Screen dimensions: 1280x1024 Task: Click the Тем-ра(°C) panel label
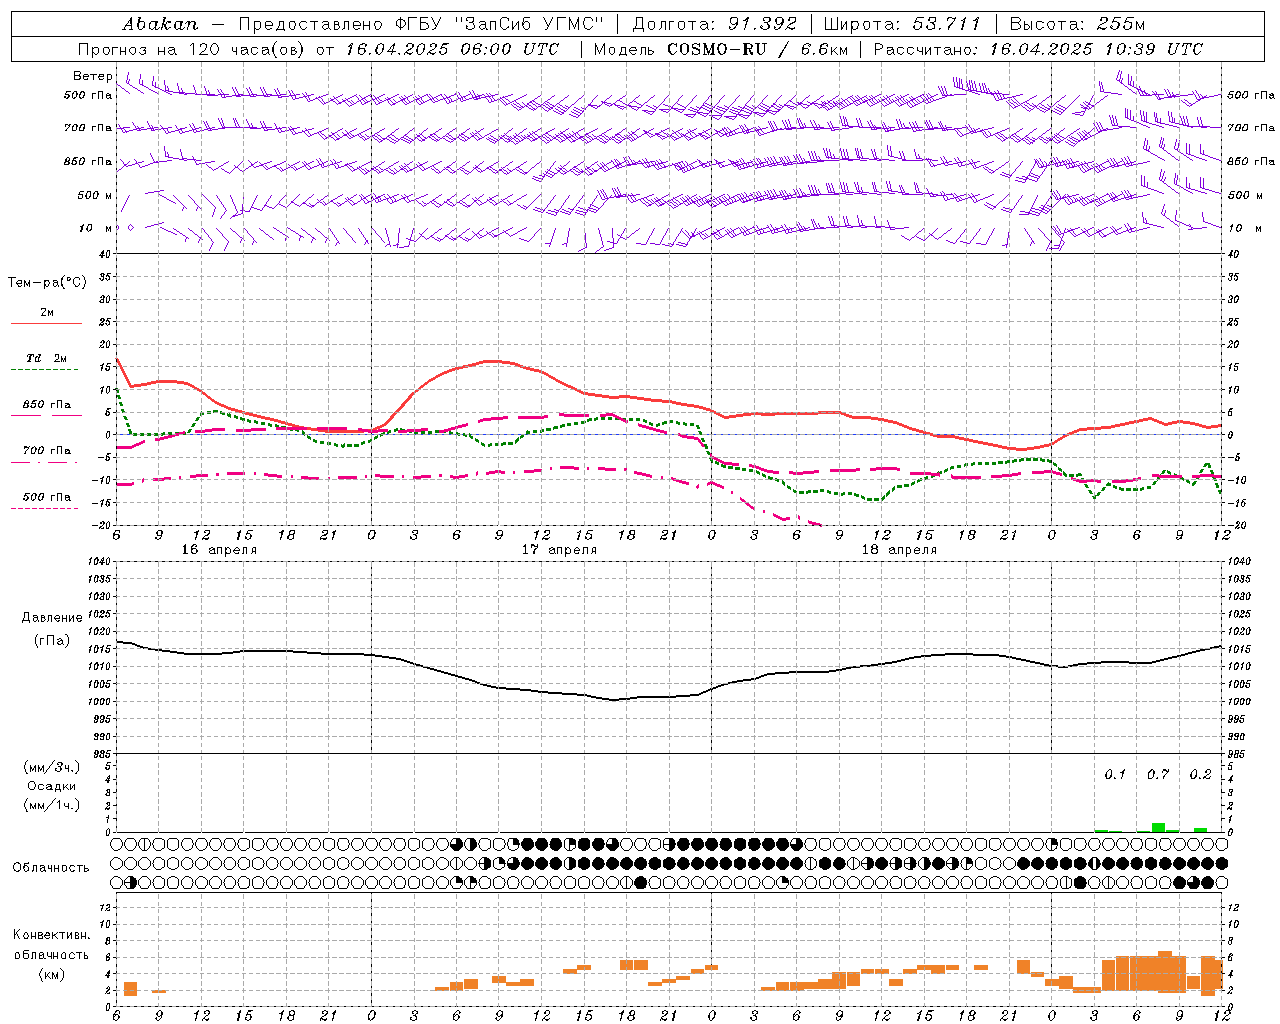coord(47,283)
